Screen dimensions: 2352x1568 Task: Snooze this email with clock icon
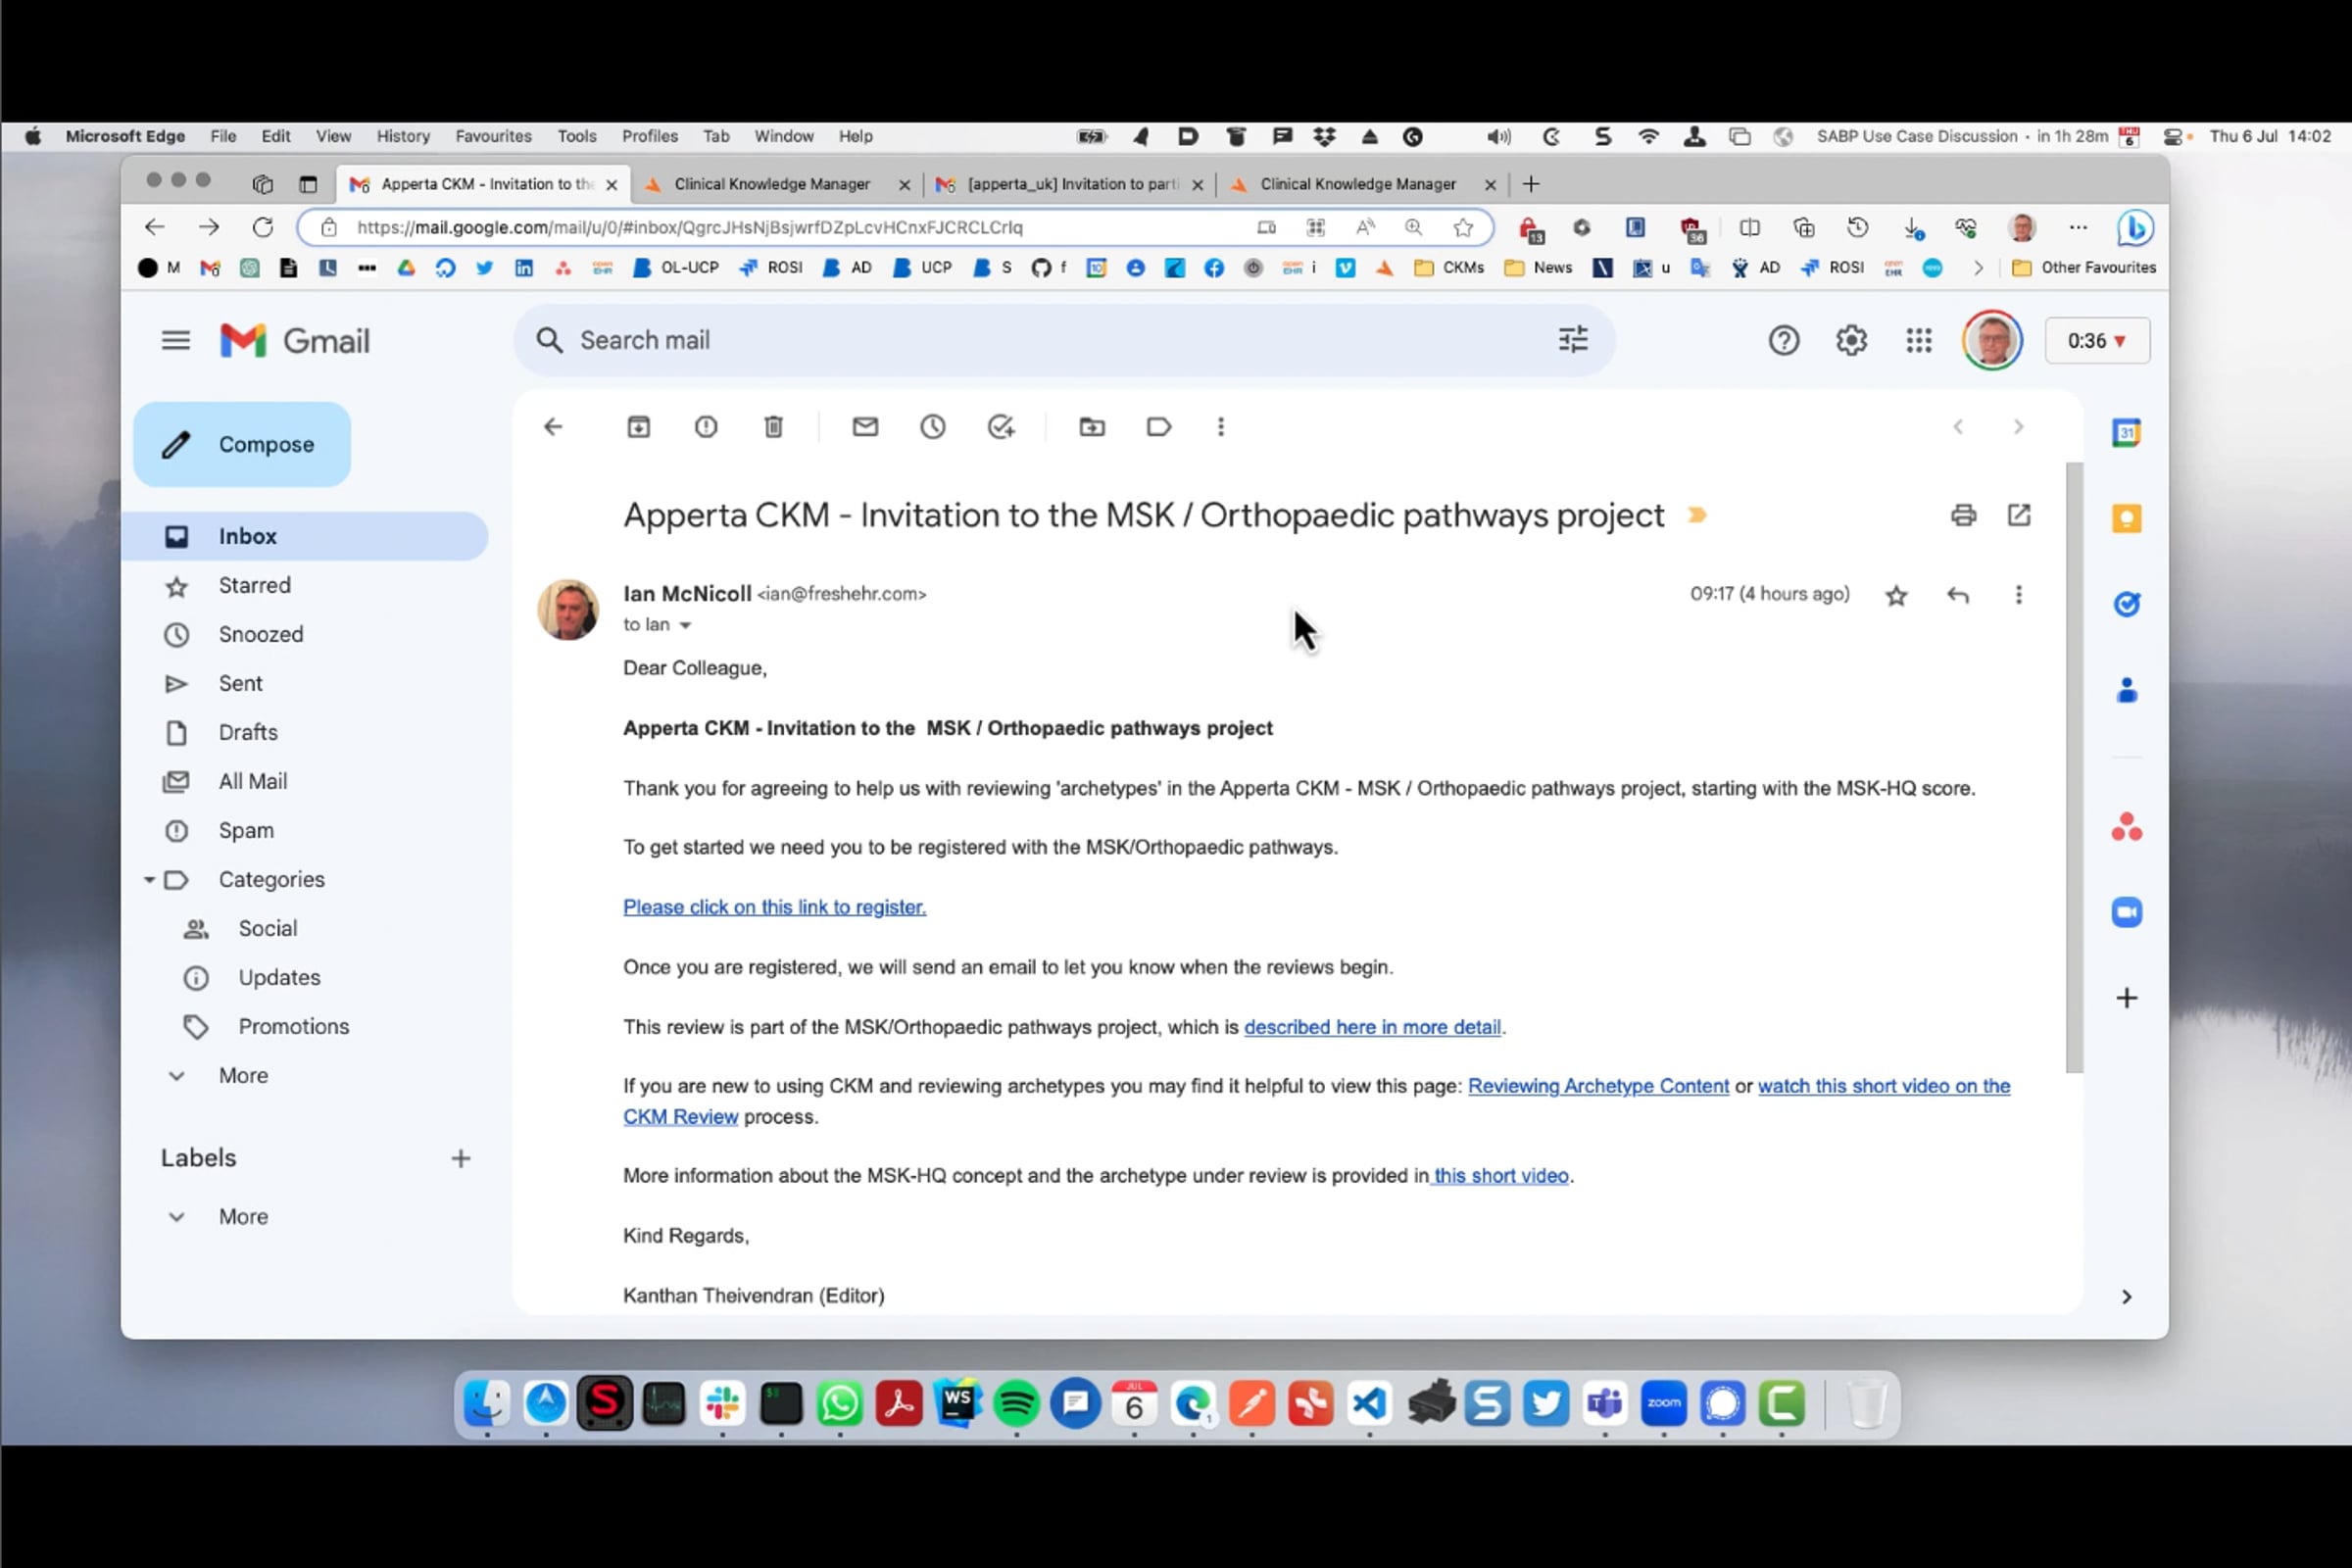click(x=932, y=427)
